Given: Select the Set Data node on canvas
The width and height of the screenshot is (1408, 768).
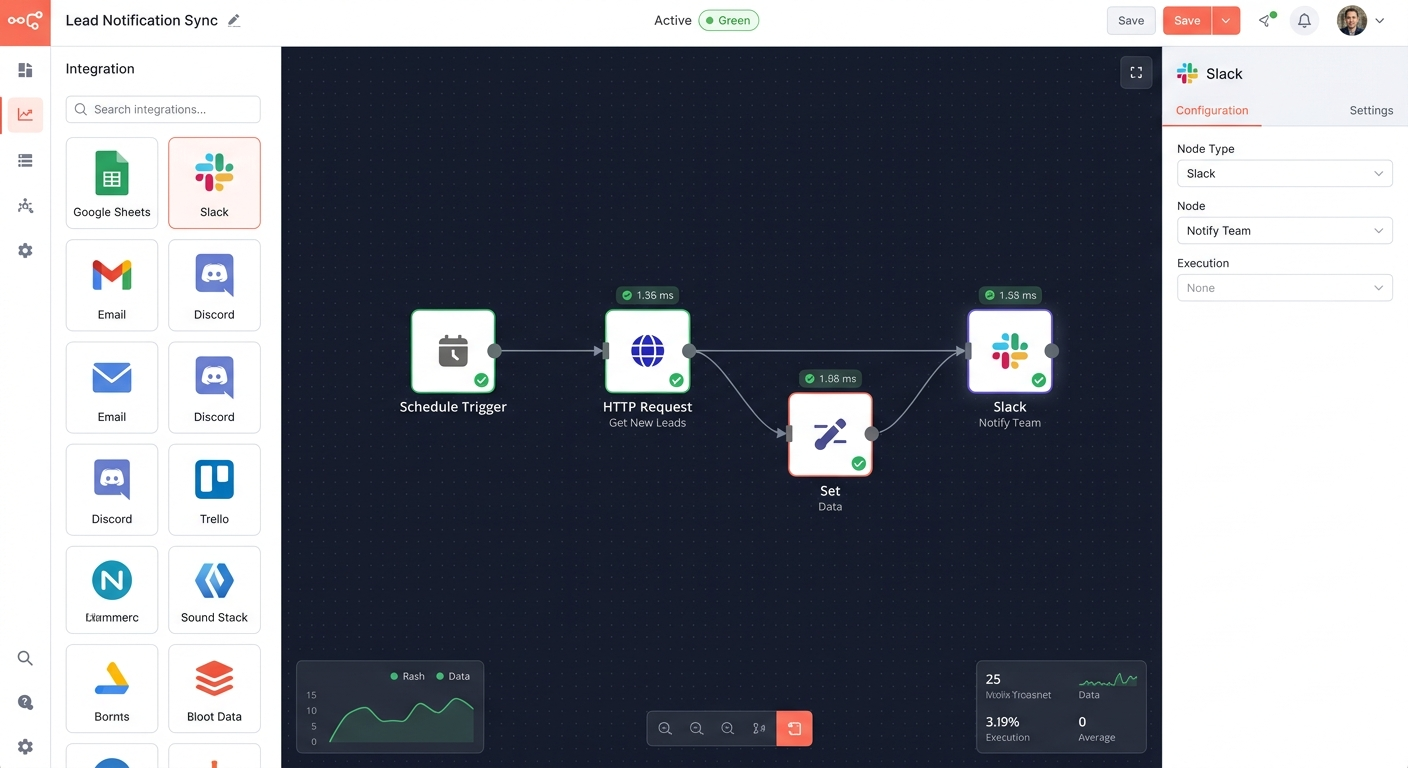Looking at the screenshot, I should click(x=830, y=434).
